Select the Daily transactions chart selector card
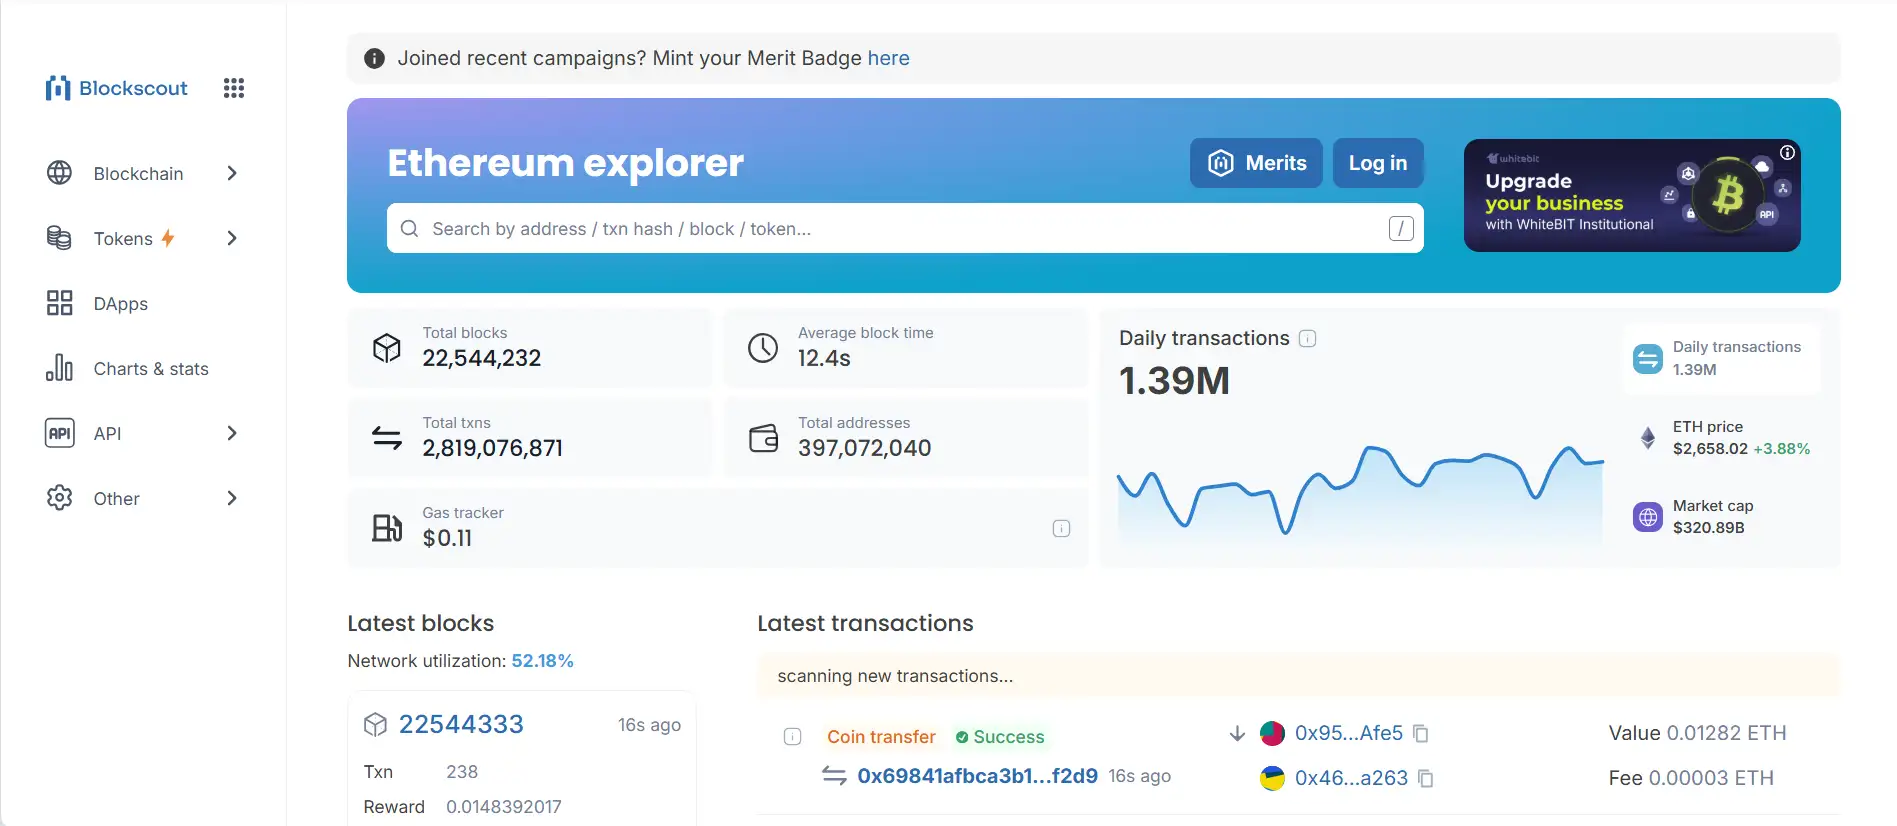The width and height of the screenshot is (1897, 826). (x=1721, y=358)
